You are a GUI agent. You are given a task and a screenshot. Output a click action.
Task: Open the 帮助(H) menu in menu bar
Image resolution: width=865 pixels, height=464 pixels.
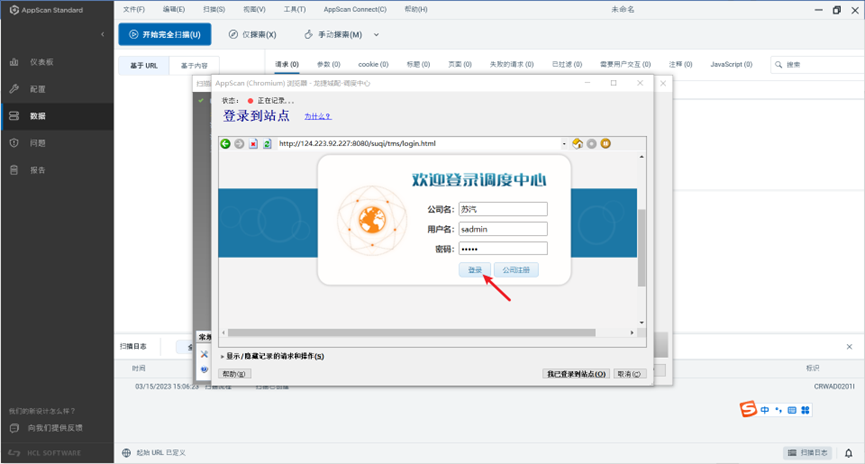pyautogui.click(x=416, y=9)
